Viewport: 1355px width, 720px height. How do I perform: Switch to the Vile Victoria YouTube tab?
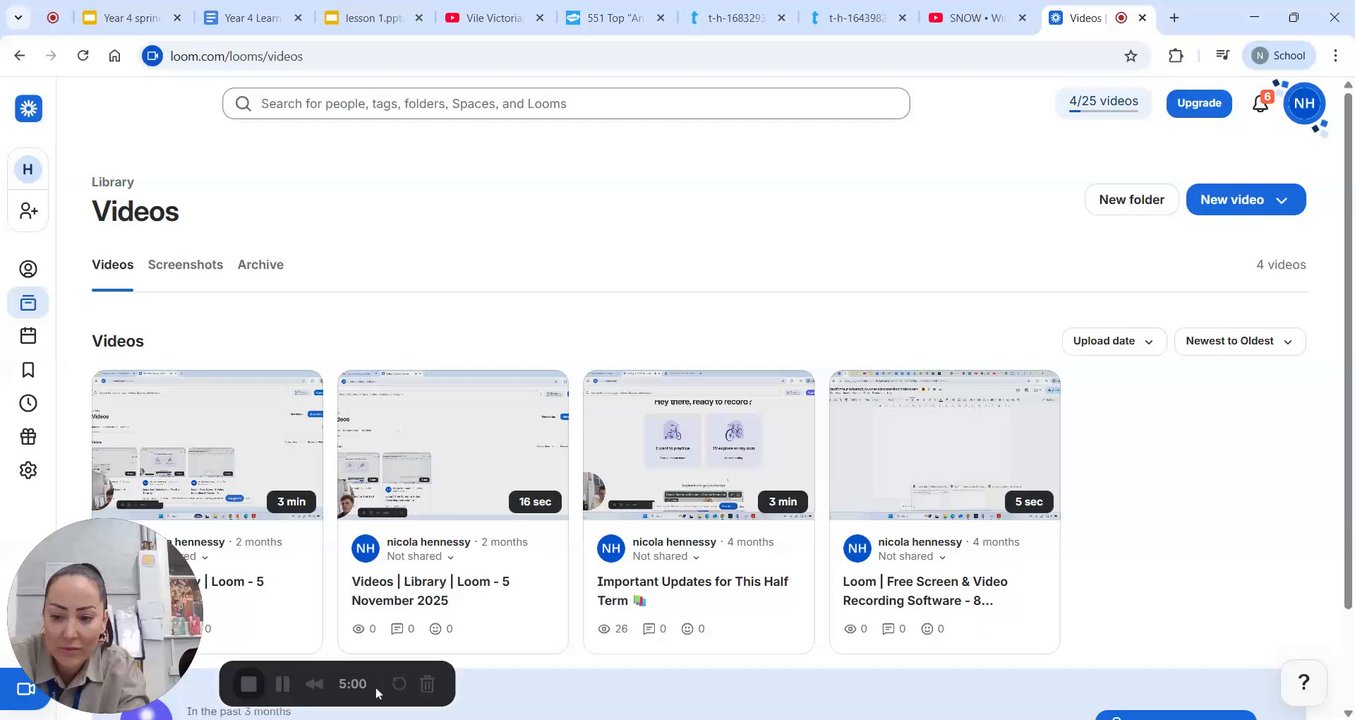click(495, 18)
